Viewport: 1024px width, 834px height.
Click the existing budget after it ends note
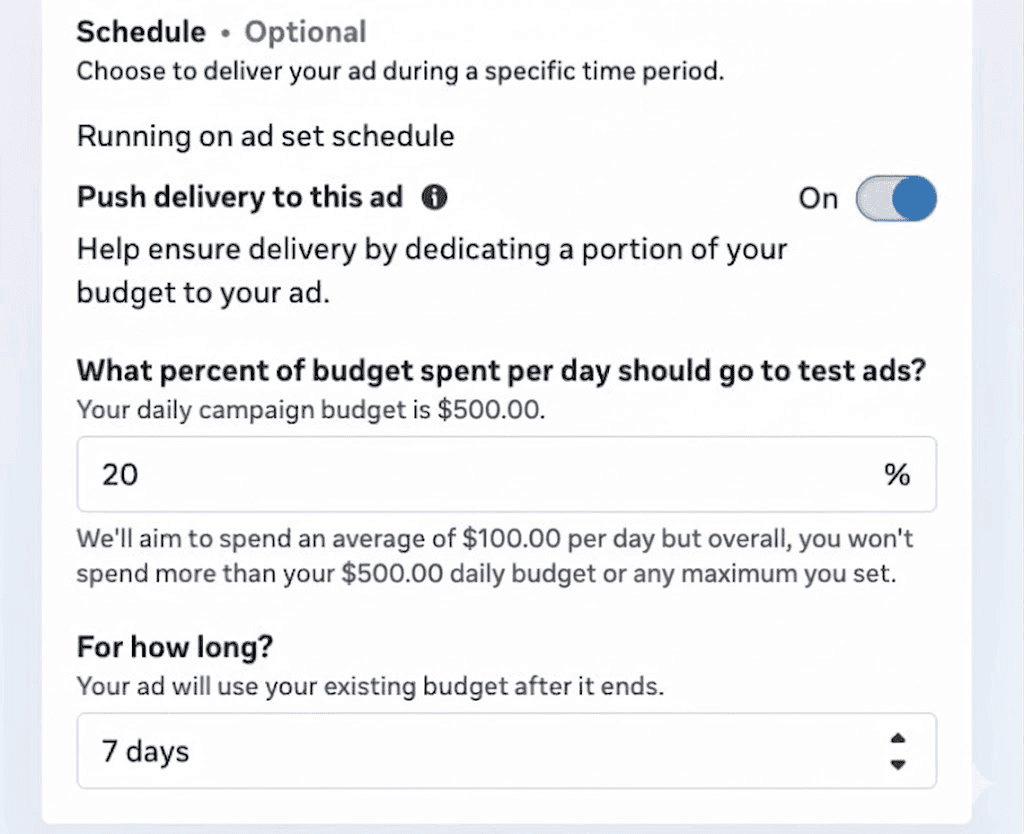370,688
